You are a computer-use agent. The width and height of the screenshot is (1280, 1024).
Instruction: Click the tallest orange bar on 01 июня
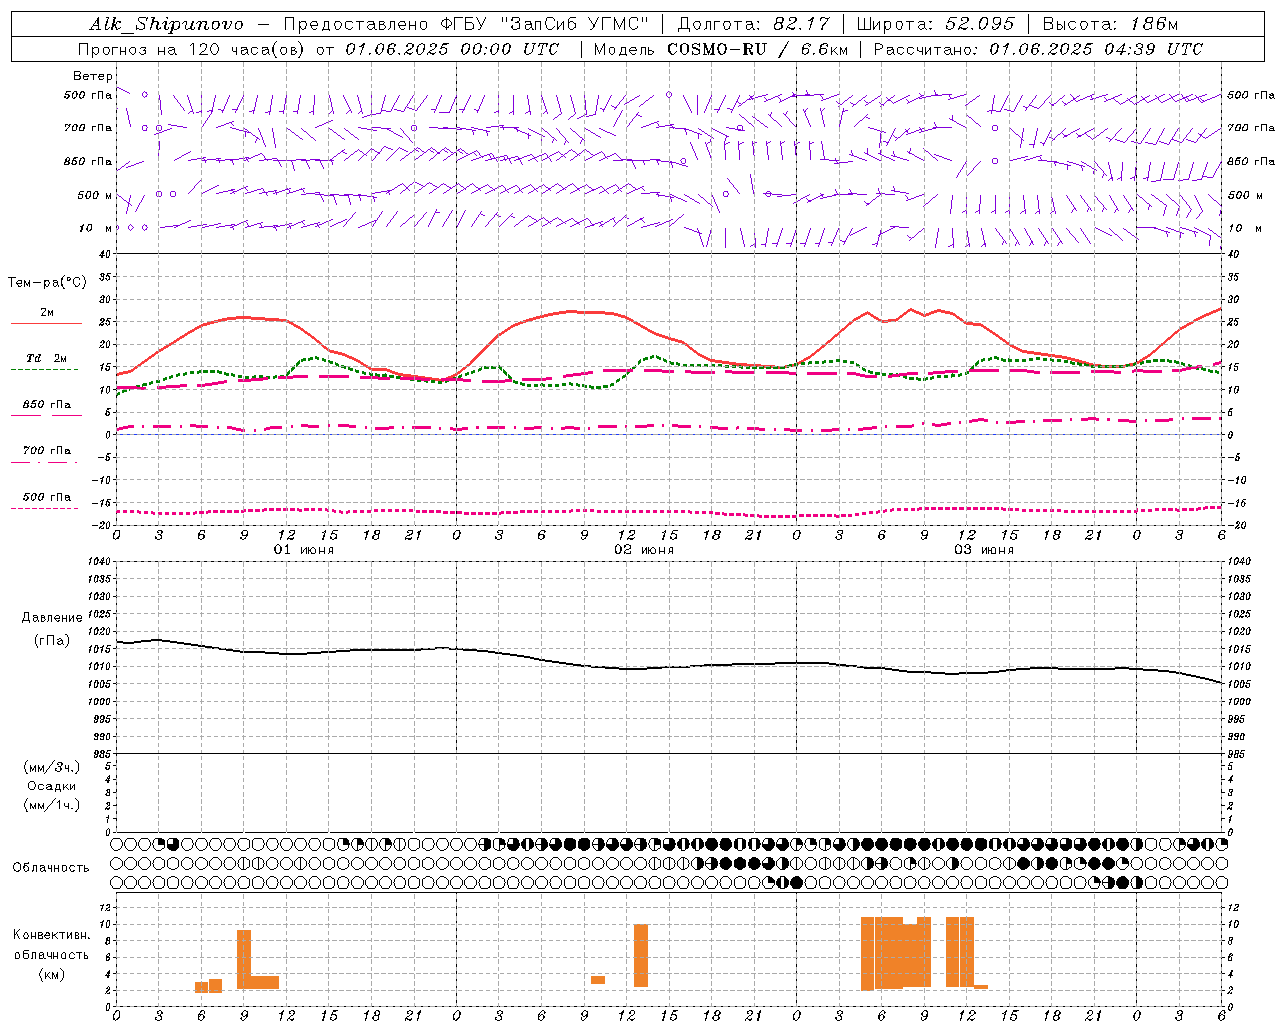[x=244, y=959]
